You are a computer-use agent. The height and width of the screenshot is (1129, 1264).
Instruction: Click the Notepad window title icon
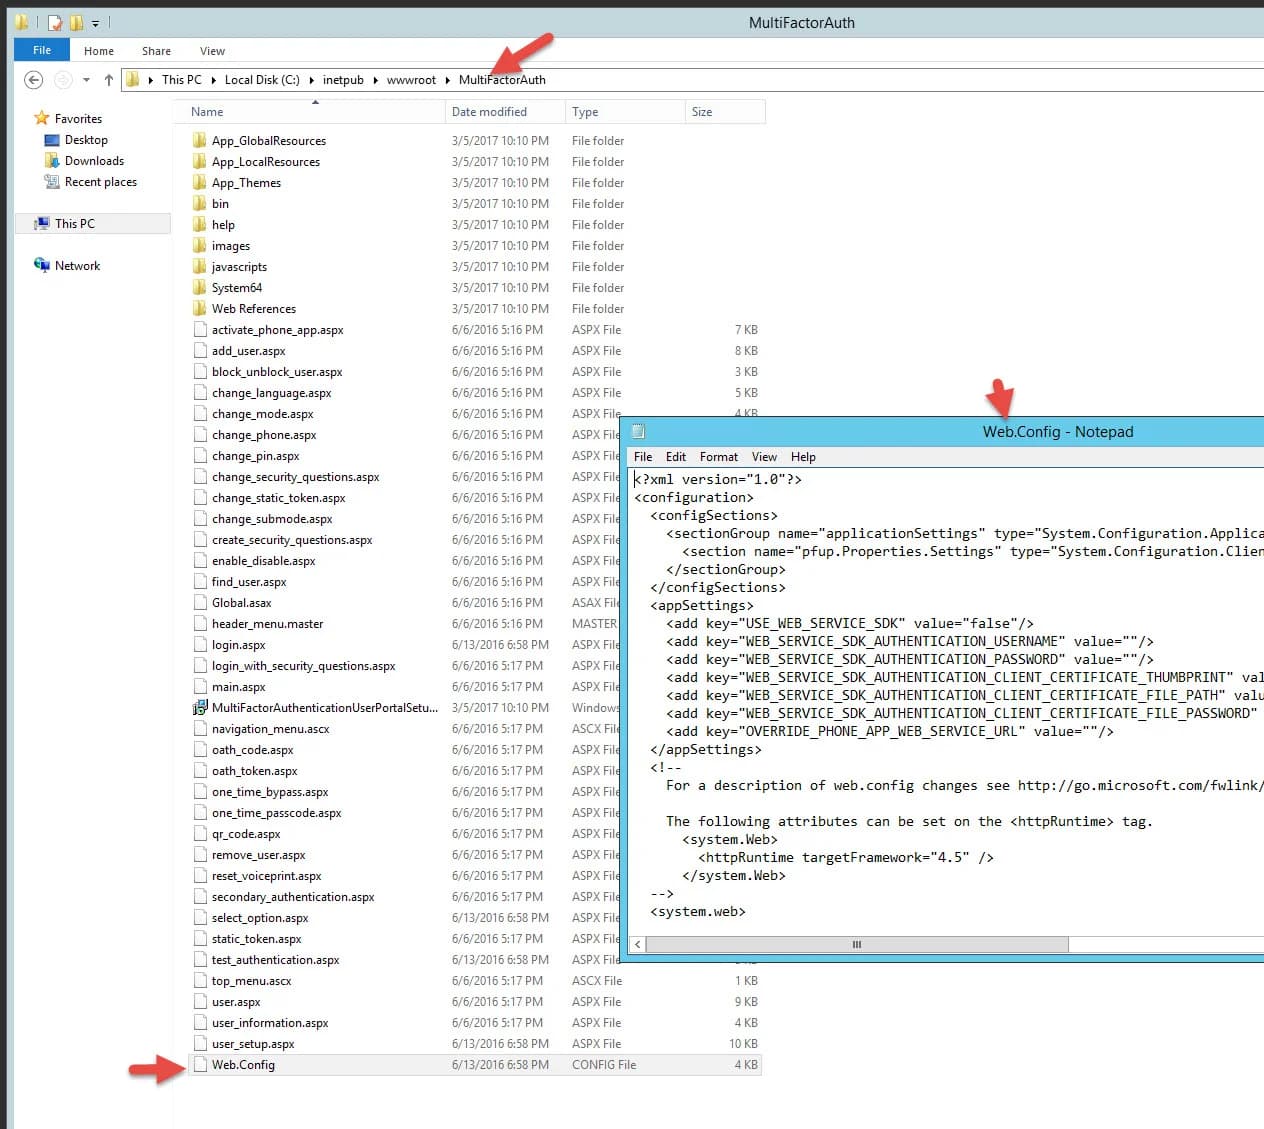pos(638,432)
